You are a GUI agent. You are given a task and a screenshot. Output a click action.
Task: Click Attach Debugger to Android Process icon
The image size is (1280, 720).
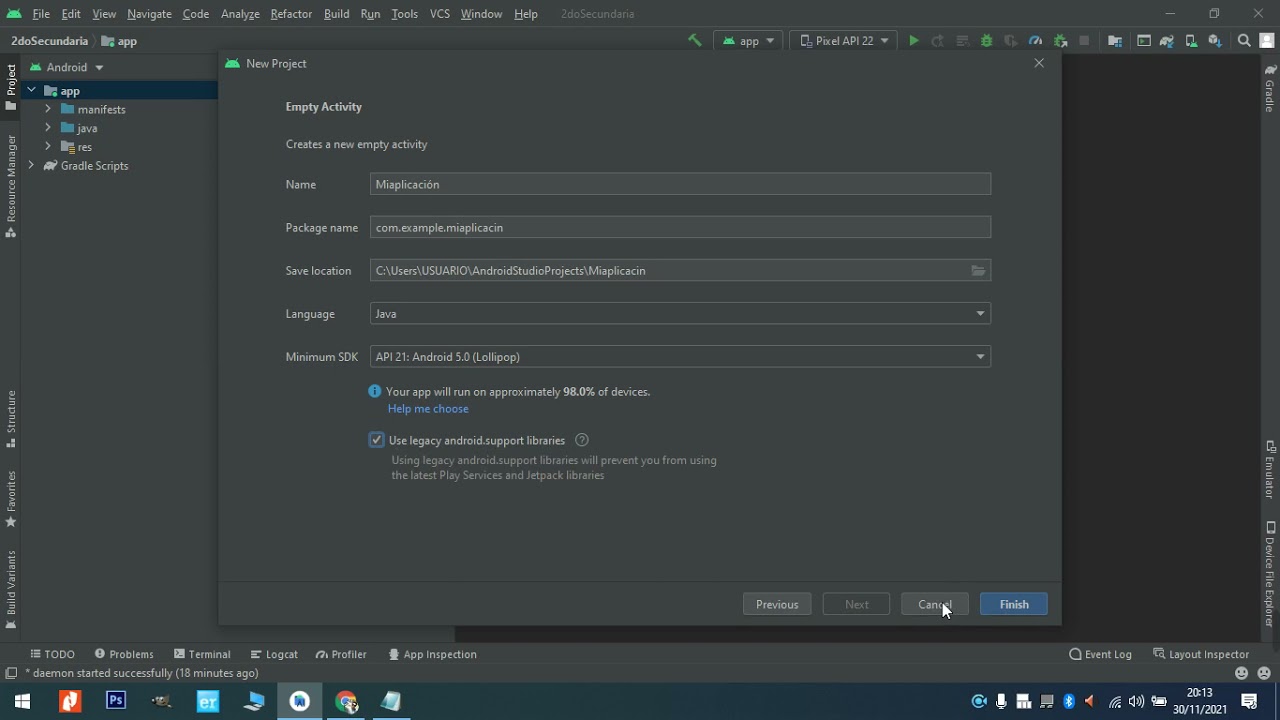pyautogui.click(x=1060, y=41)
